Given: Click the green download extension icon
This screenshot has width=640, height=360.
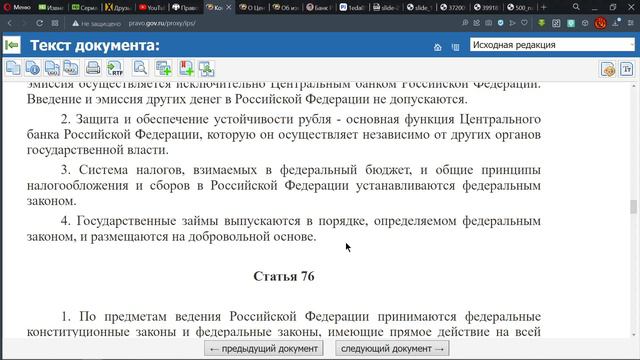Looking at the screenshot, I should [x=542, y=23].
